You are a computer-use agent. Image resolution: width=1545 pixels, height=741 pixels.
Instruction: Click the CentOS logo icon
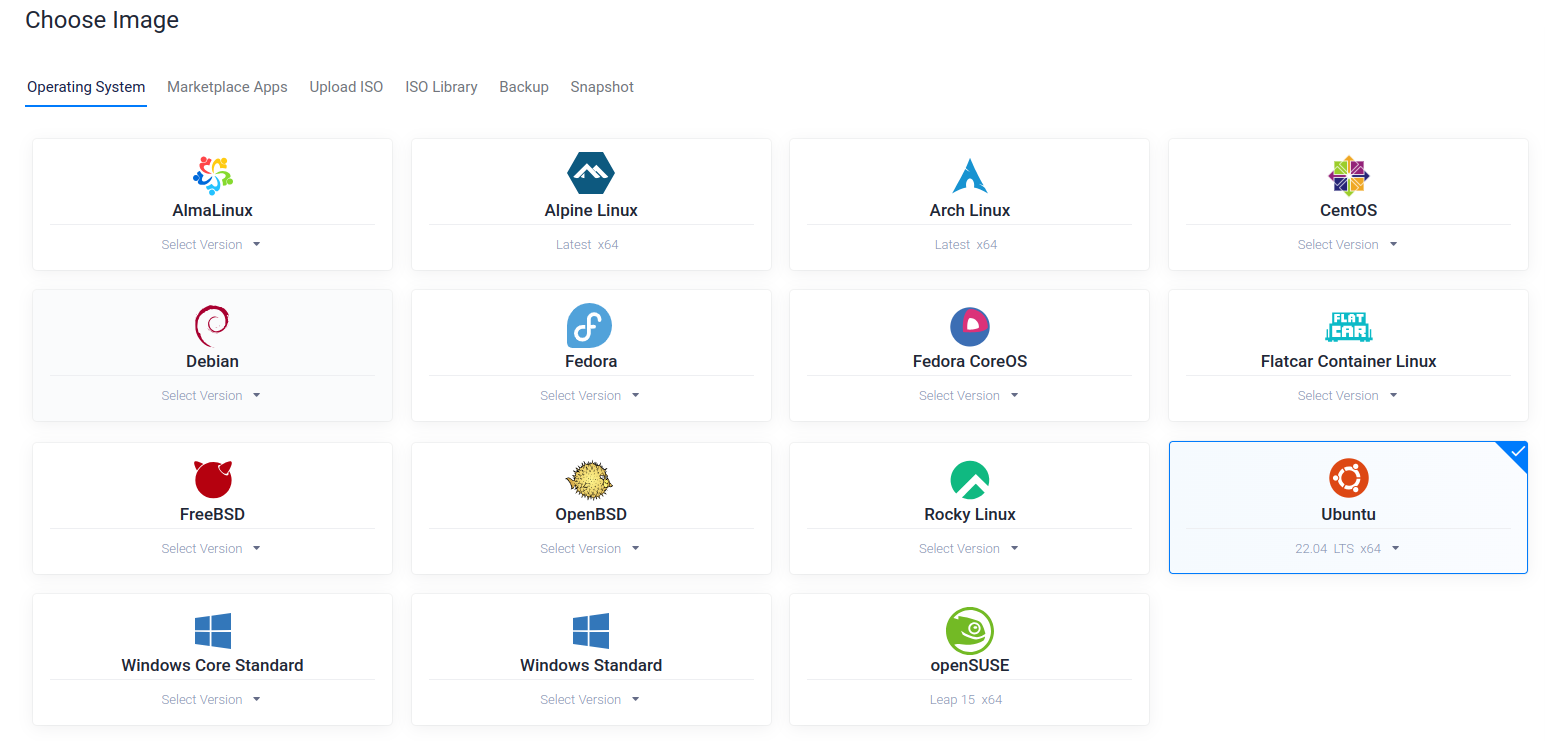1348,176
